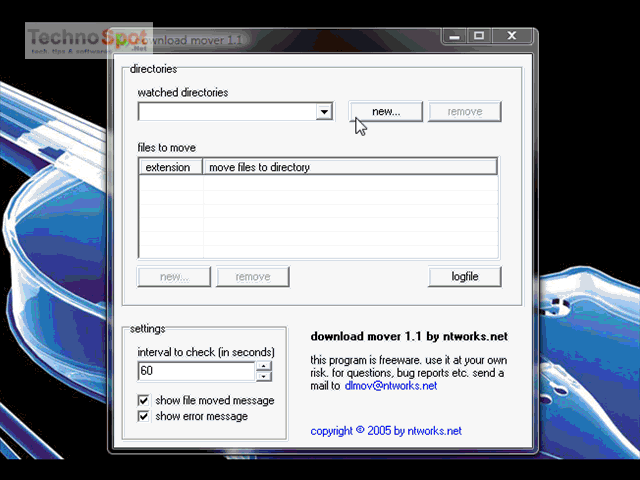640x480 pixels.
Task: Close the download mover window
Action: point(512,36)
